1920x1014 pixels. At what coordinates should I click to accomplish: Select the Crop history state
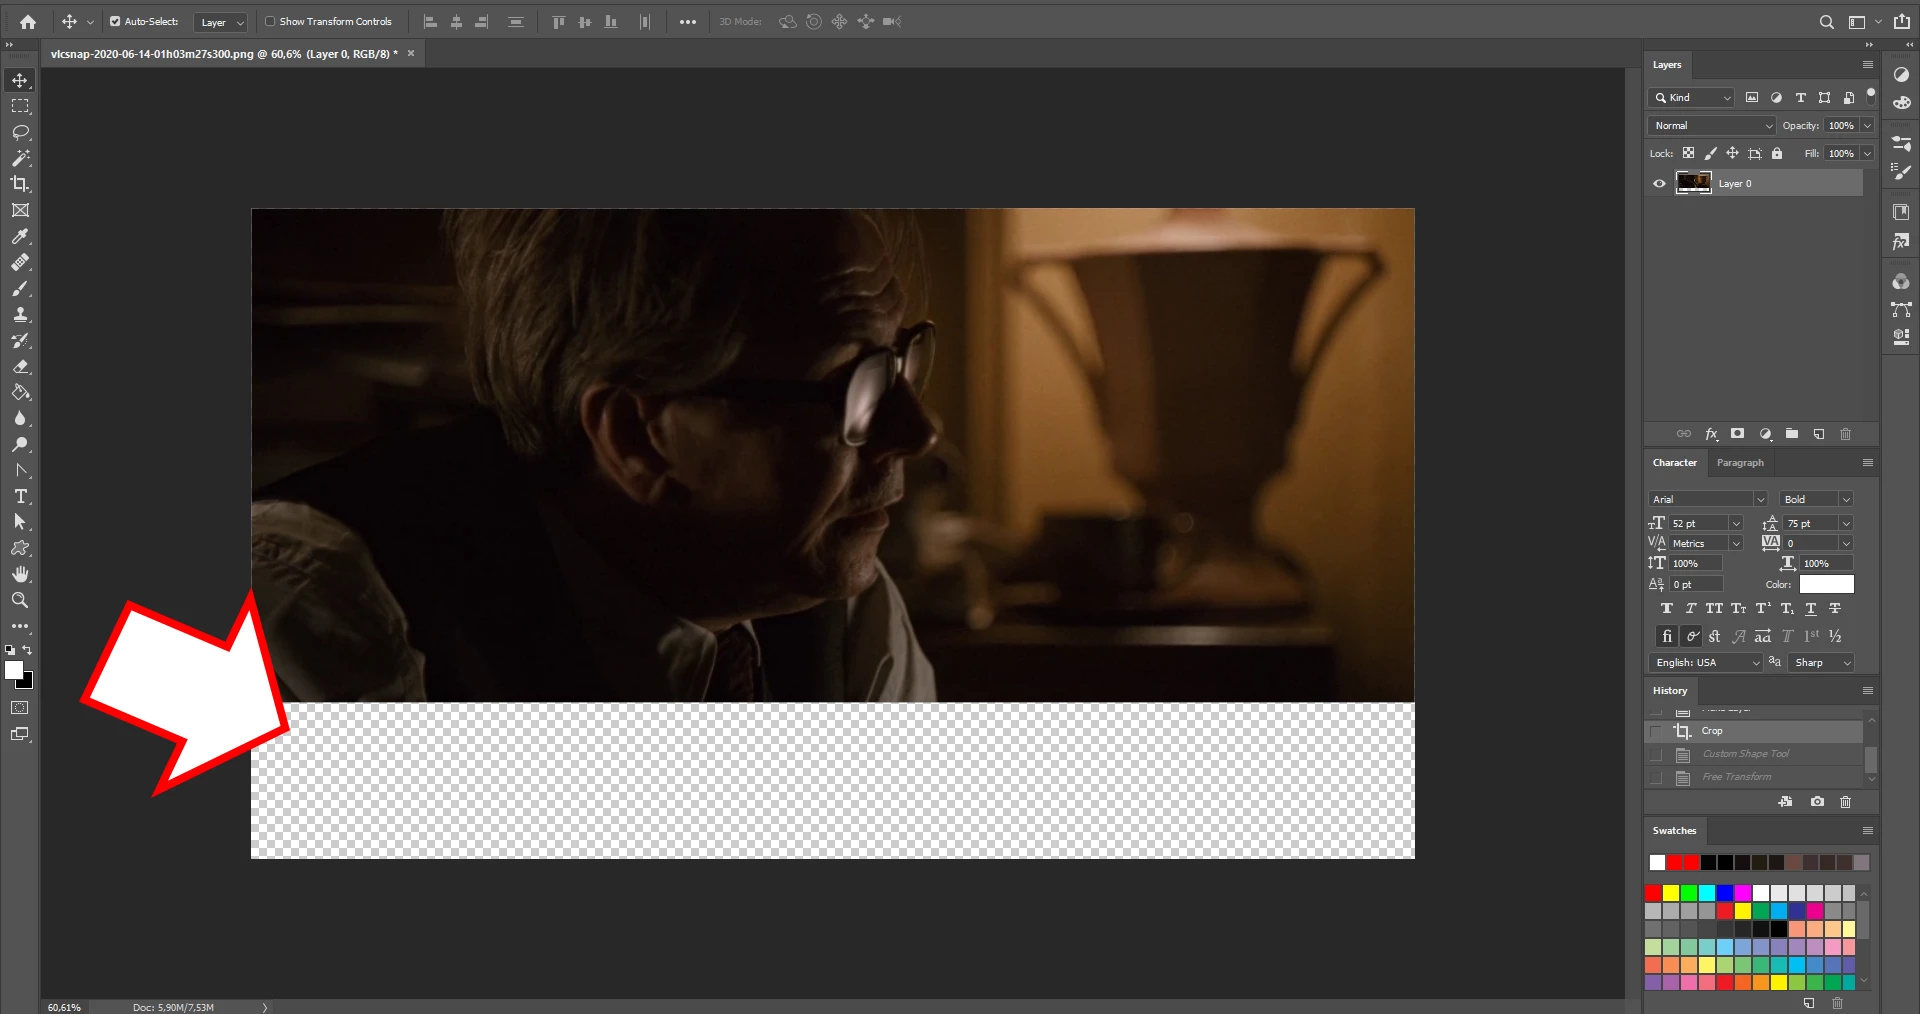1754,731
